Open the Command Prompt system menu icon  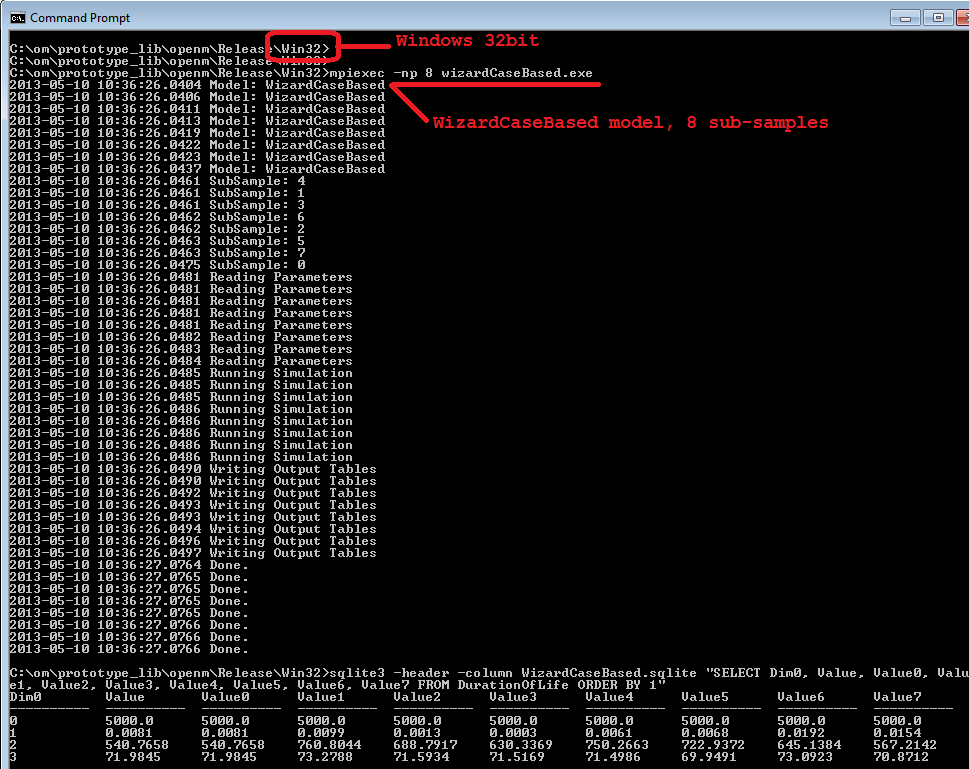point(17,17)
